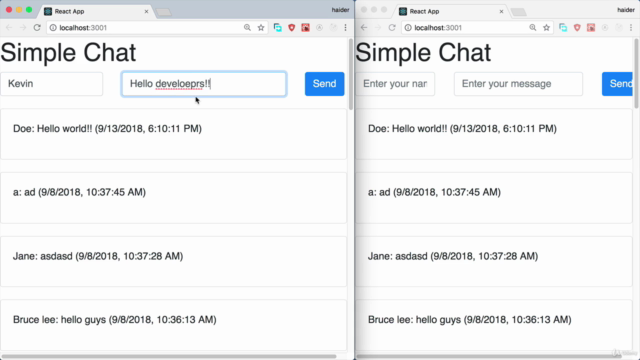Image resolution: width=640 pixels, height=360 pixels.
Task: Select Doe: Hello world!! message in right chat
Action: 494,134
